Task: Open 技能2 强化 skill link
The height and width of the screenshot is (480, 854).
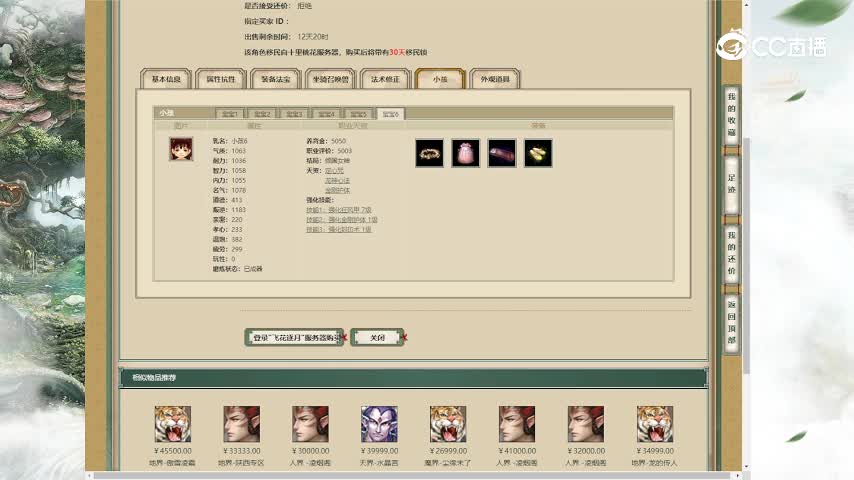Action: tap(341, 220)
